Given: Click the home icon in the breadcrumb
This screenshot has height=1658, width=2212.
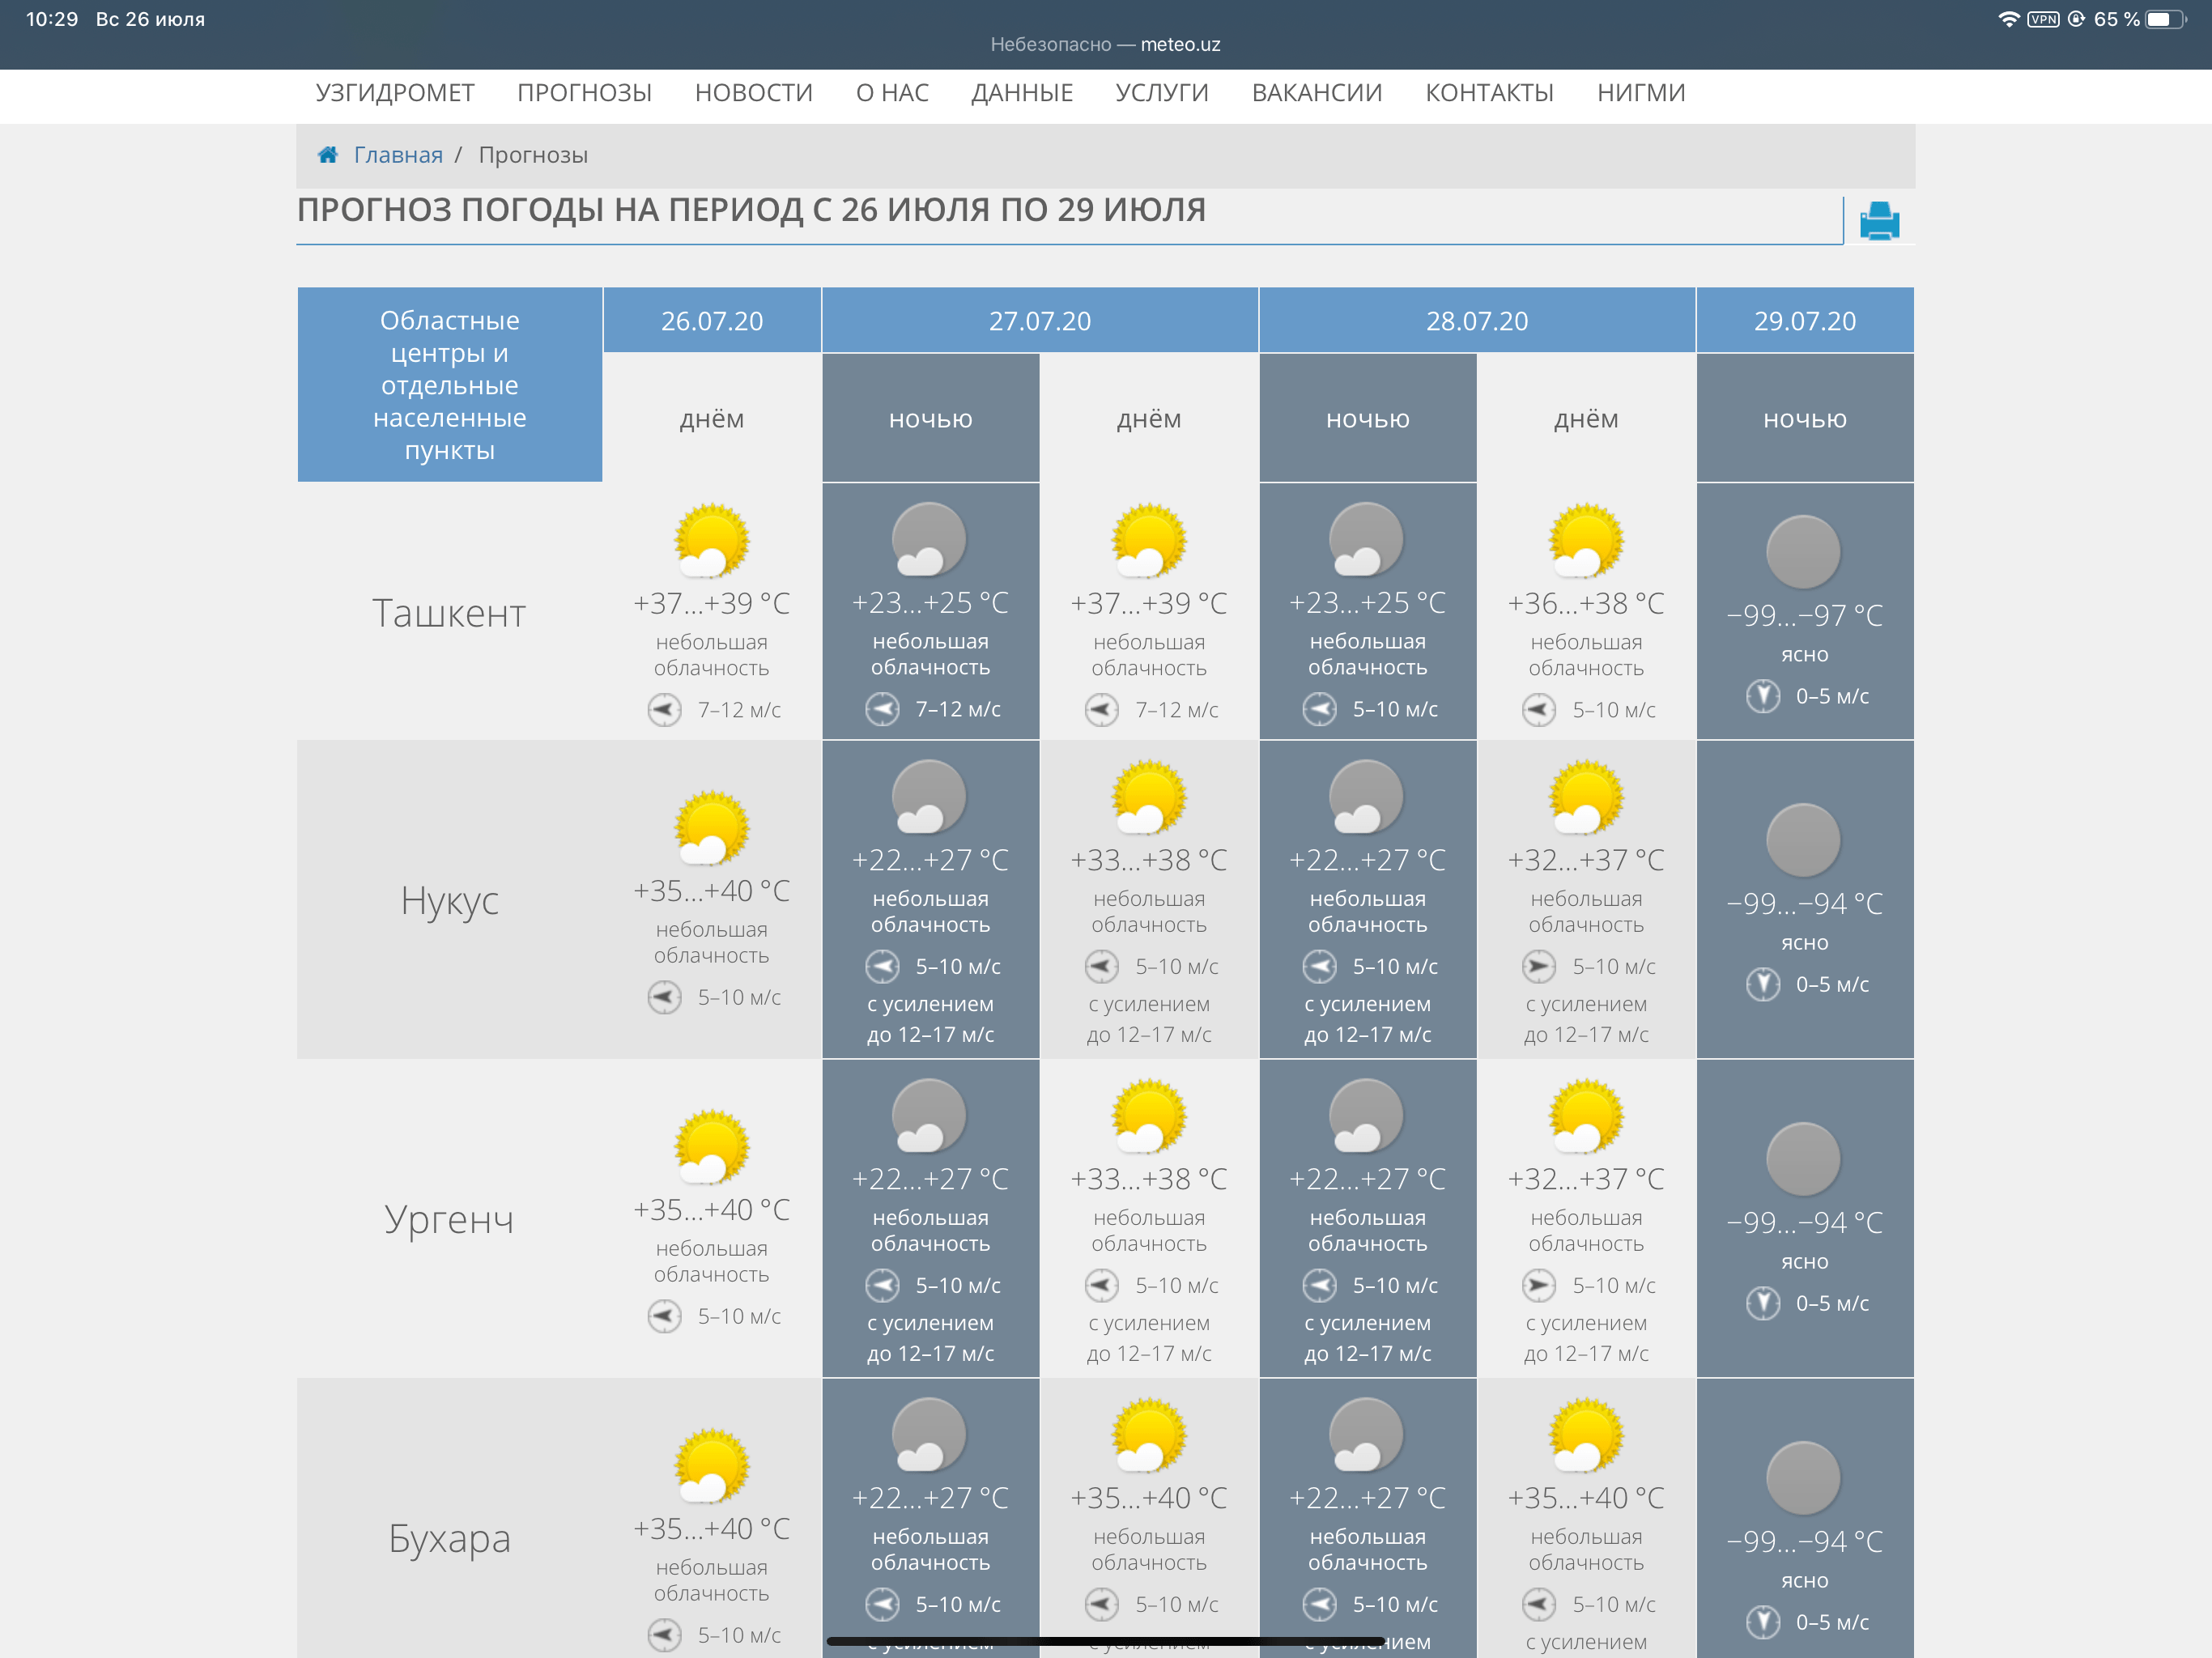Looking at the screenshot, I should [x=327, y=155].
